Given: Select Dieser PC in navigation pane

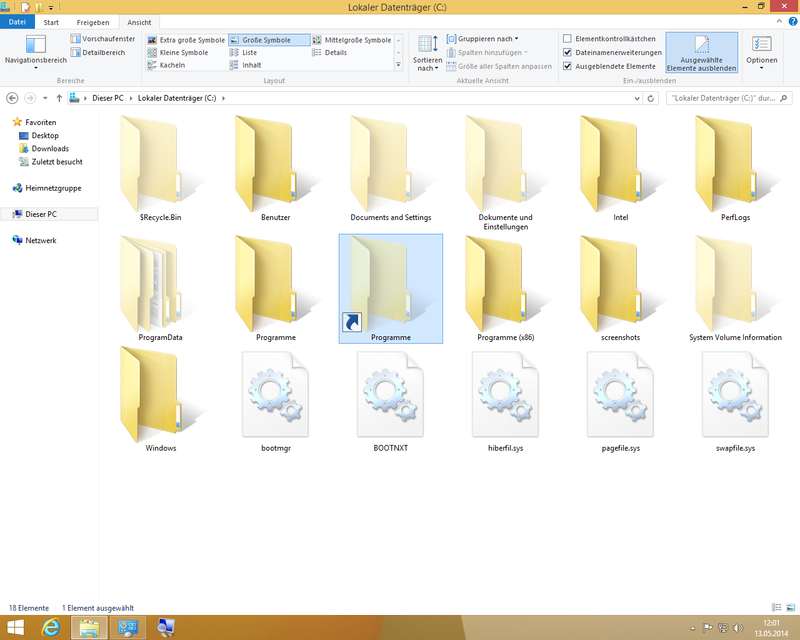Looking at the screenshot, I should tap(35, 214).
